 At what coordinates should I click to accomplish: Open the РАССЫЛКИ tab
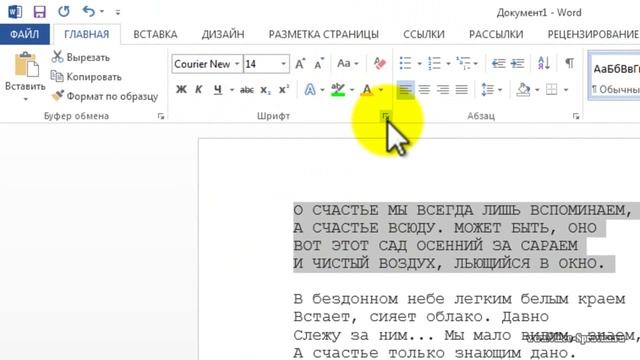coord(496,34)
